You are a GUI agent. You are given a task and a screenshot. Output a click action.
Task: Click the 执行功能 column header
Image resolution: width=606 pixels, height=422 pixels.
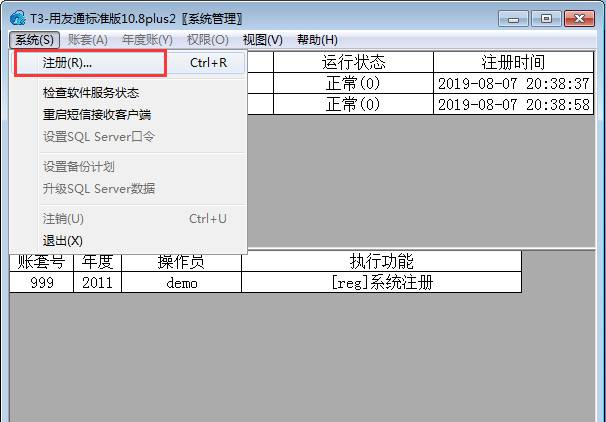(381, 261)
